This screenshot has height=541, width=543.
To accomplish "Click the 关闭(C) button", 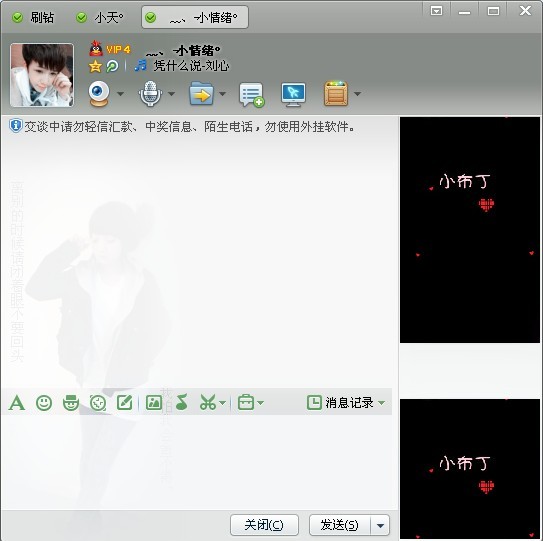I will pos(264,525).
